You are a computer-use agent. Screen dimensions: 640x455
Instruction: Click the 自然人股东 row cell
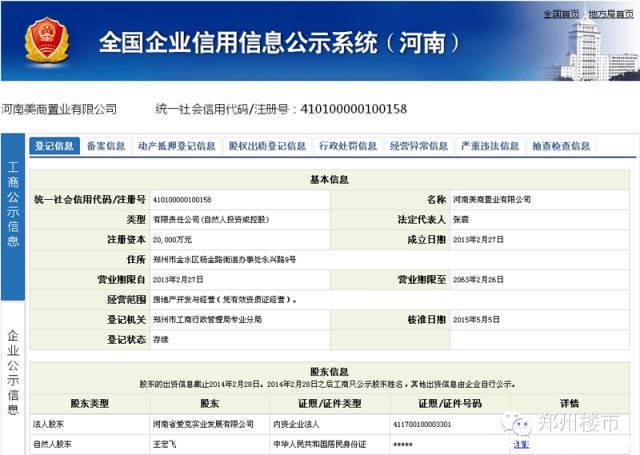coord(52,444)
